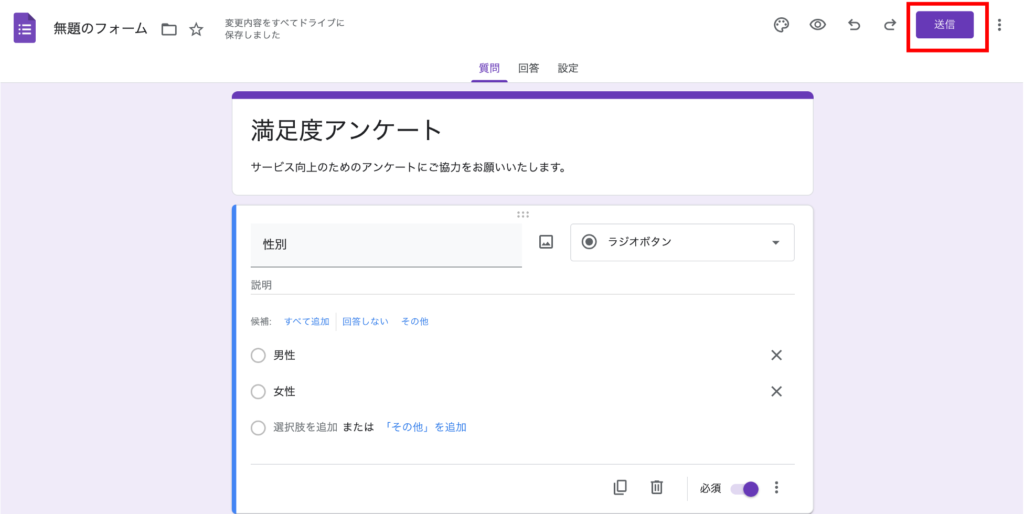Switch to the 回答 tab
Screen dimensions: 1024x514
click(x=528, y=68)
